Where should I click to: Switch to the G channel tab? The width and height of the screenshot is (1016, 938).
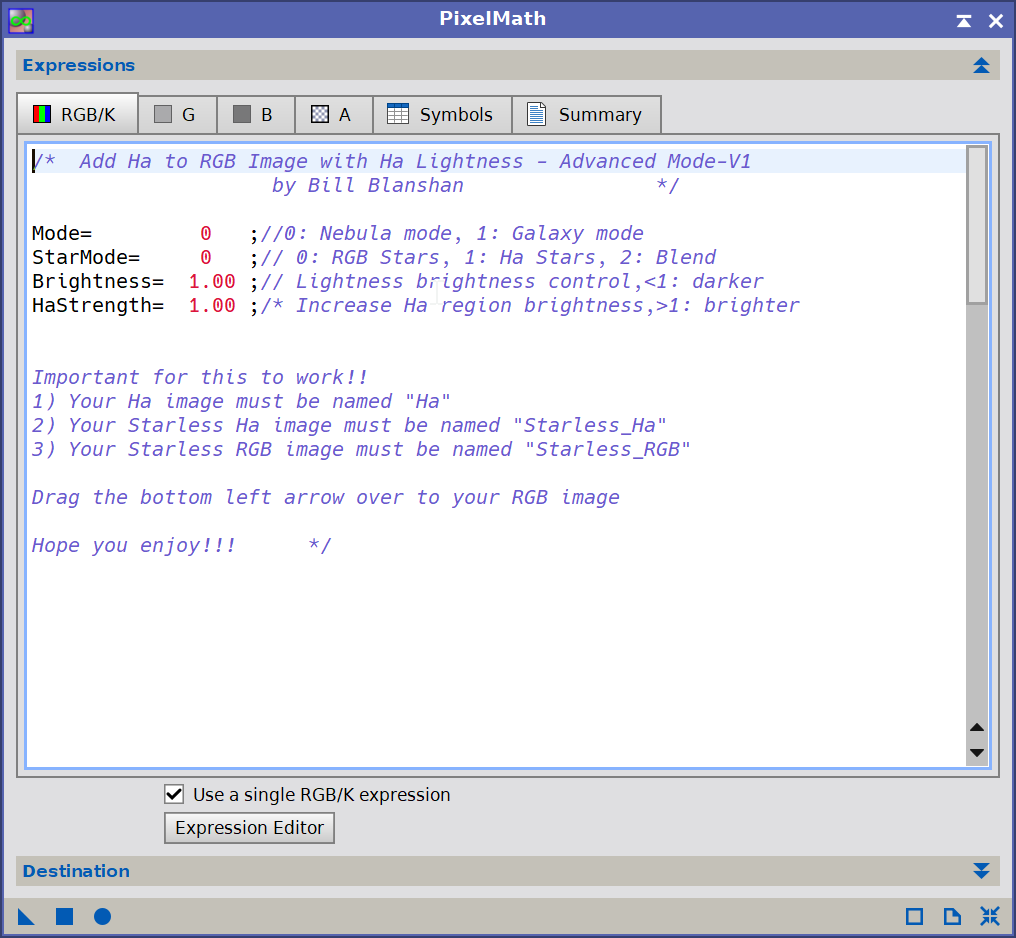pos(178,115)
